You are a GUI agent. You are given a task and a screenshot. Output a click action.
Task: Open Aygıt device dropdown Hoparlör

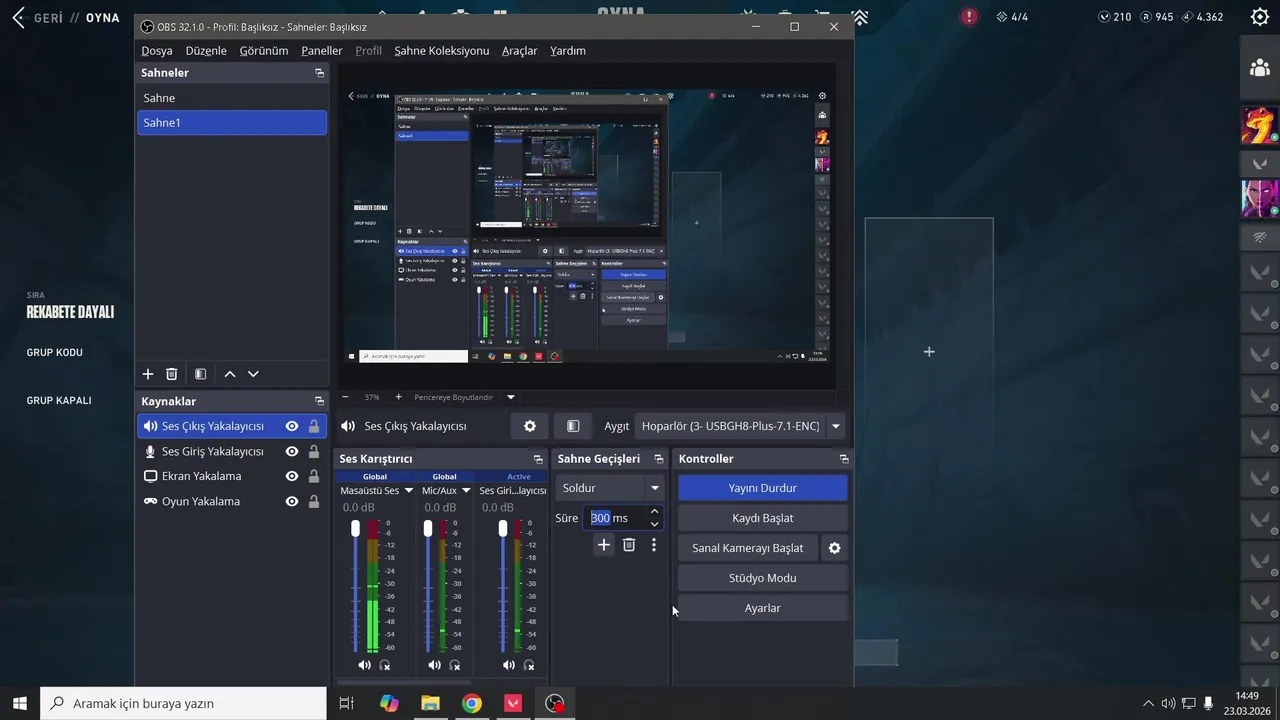click(741, 426)
